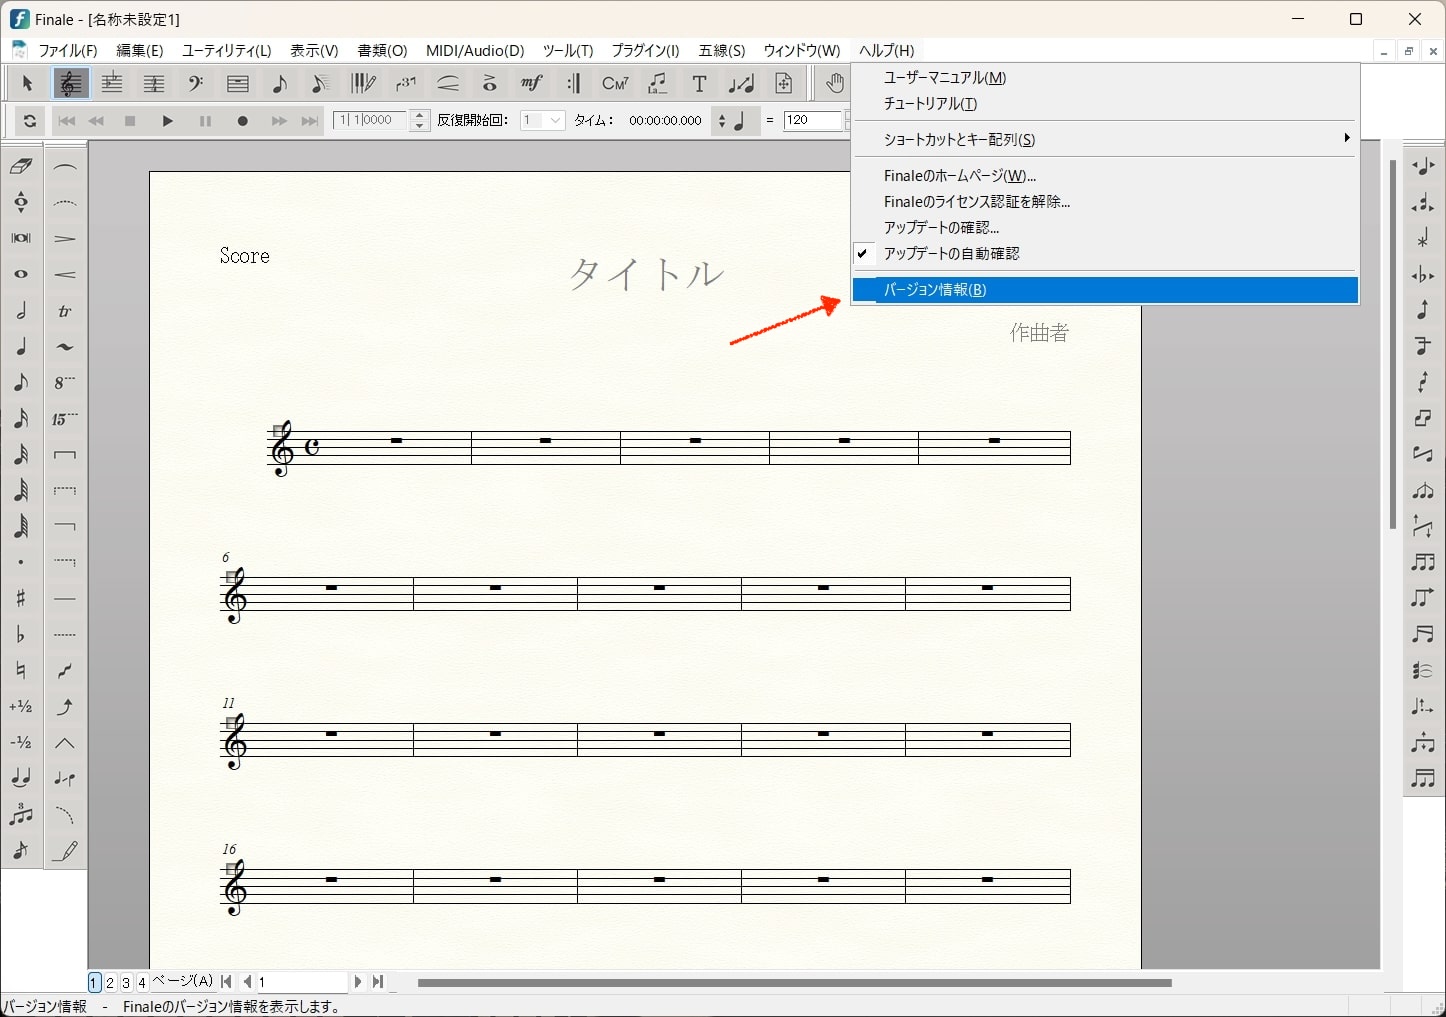Screen dimensions: 1446x1017
Task: Select the Resize notes tool
Action: (x=741, y=84)
